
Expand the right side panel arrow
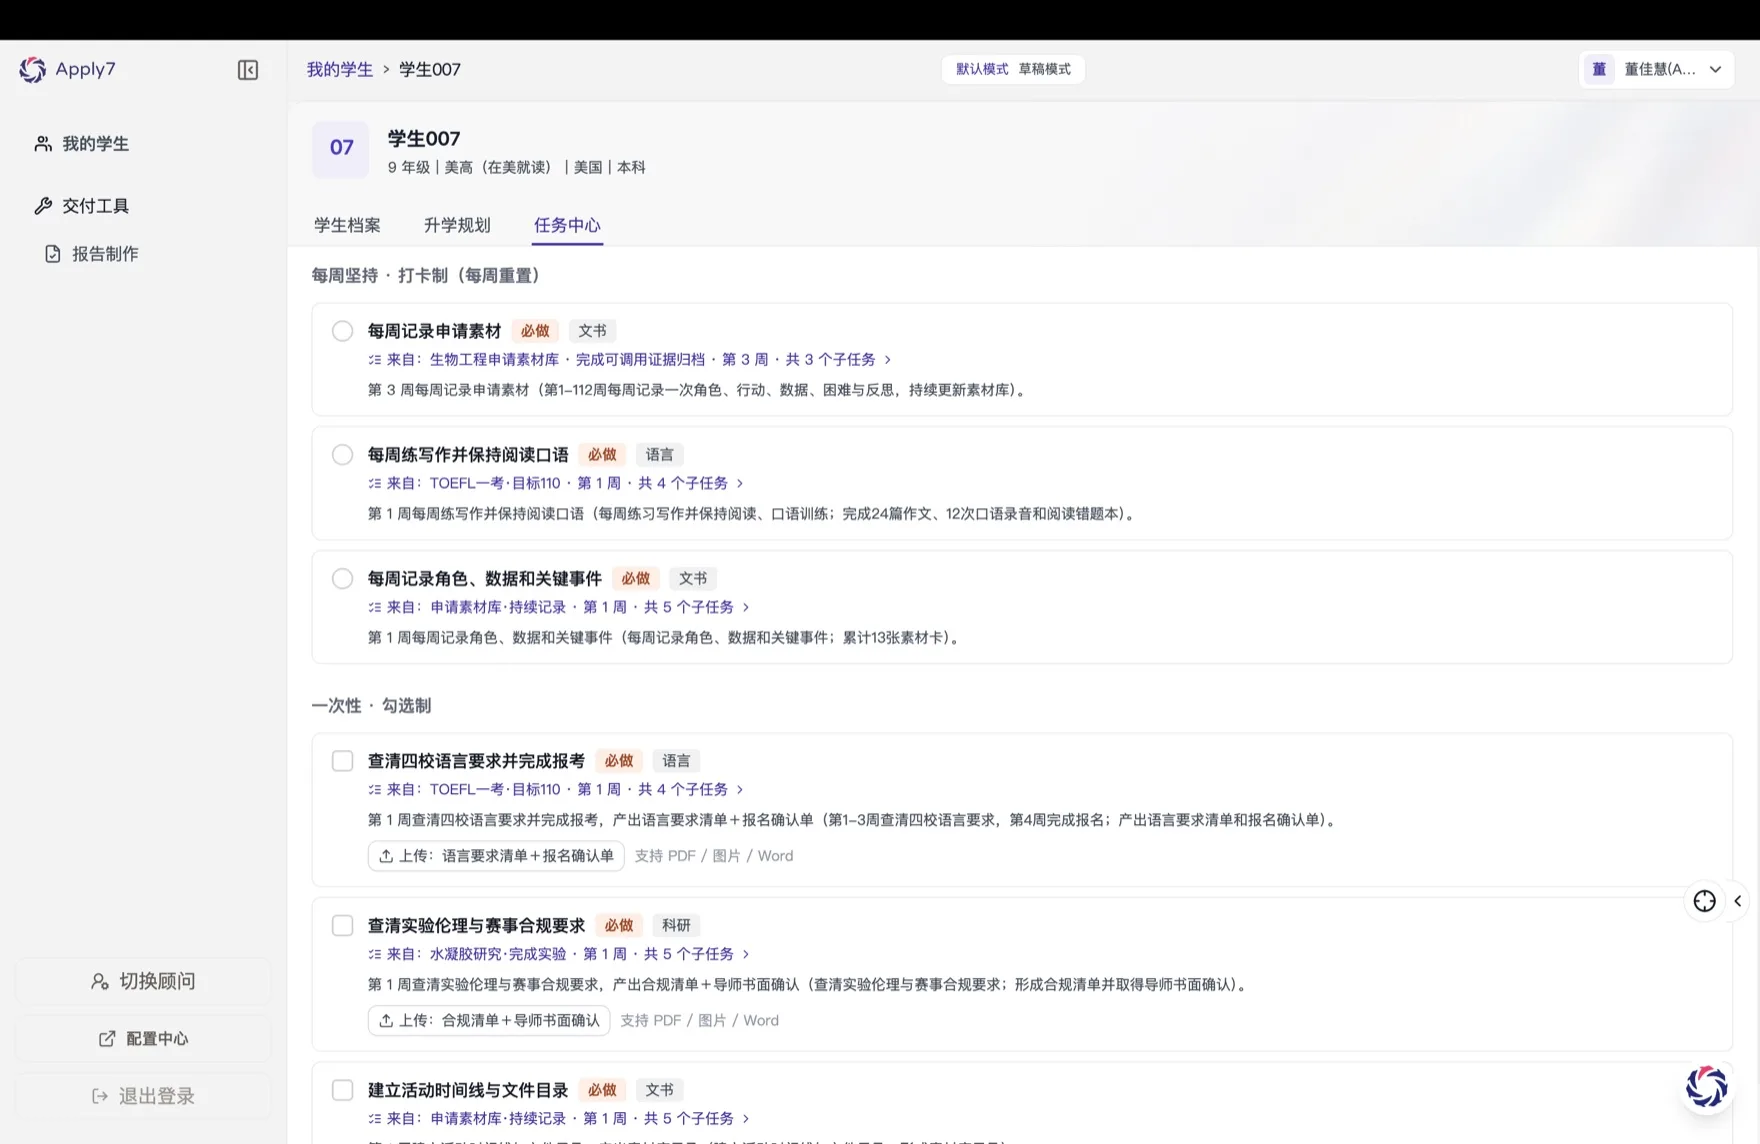[x=1738, y=901]
